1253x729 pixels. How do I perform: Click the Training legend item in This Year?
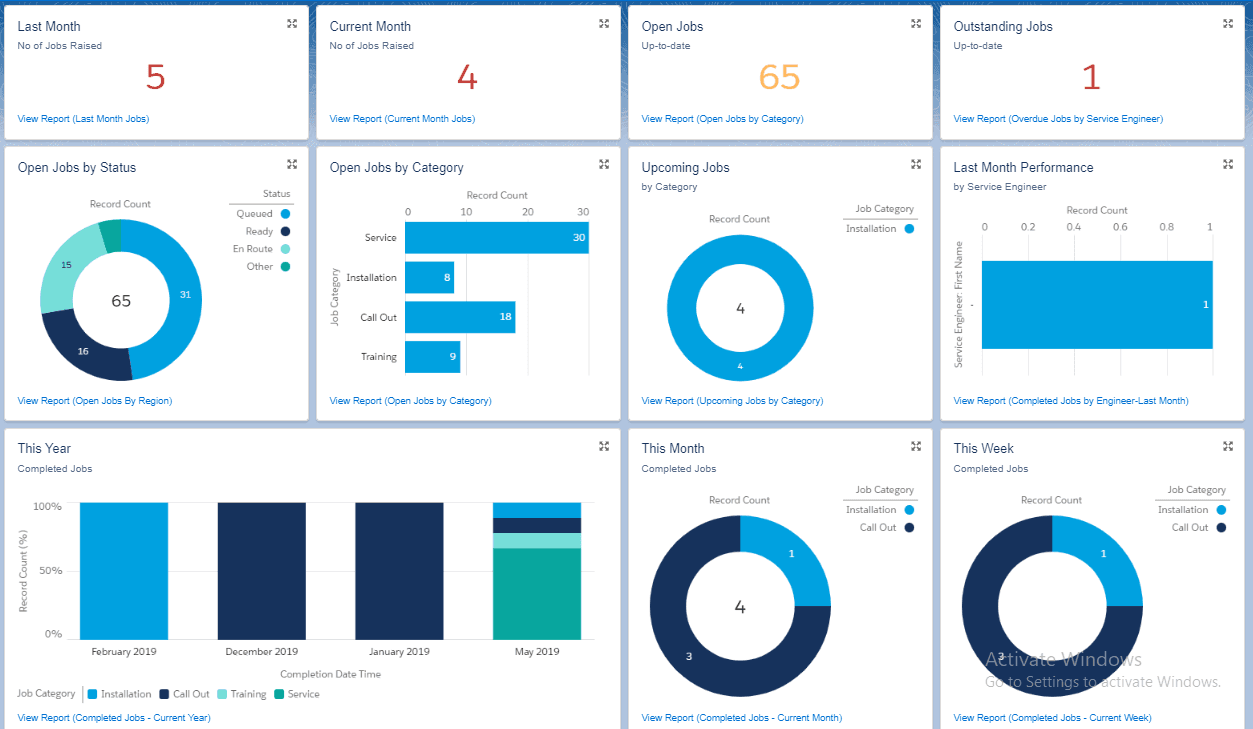(242, 694)
